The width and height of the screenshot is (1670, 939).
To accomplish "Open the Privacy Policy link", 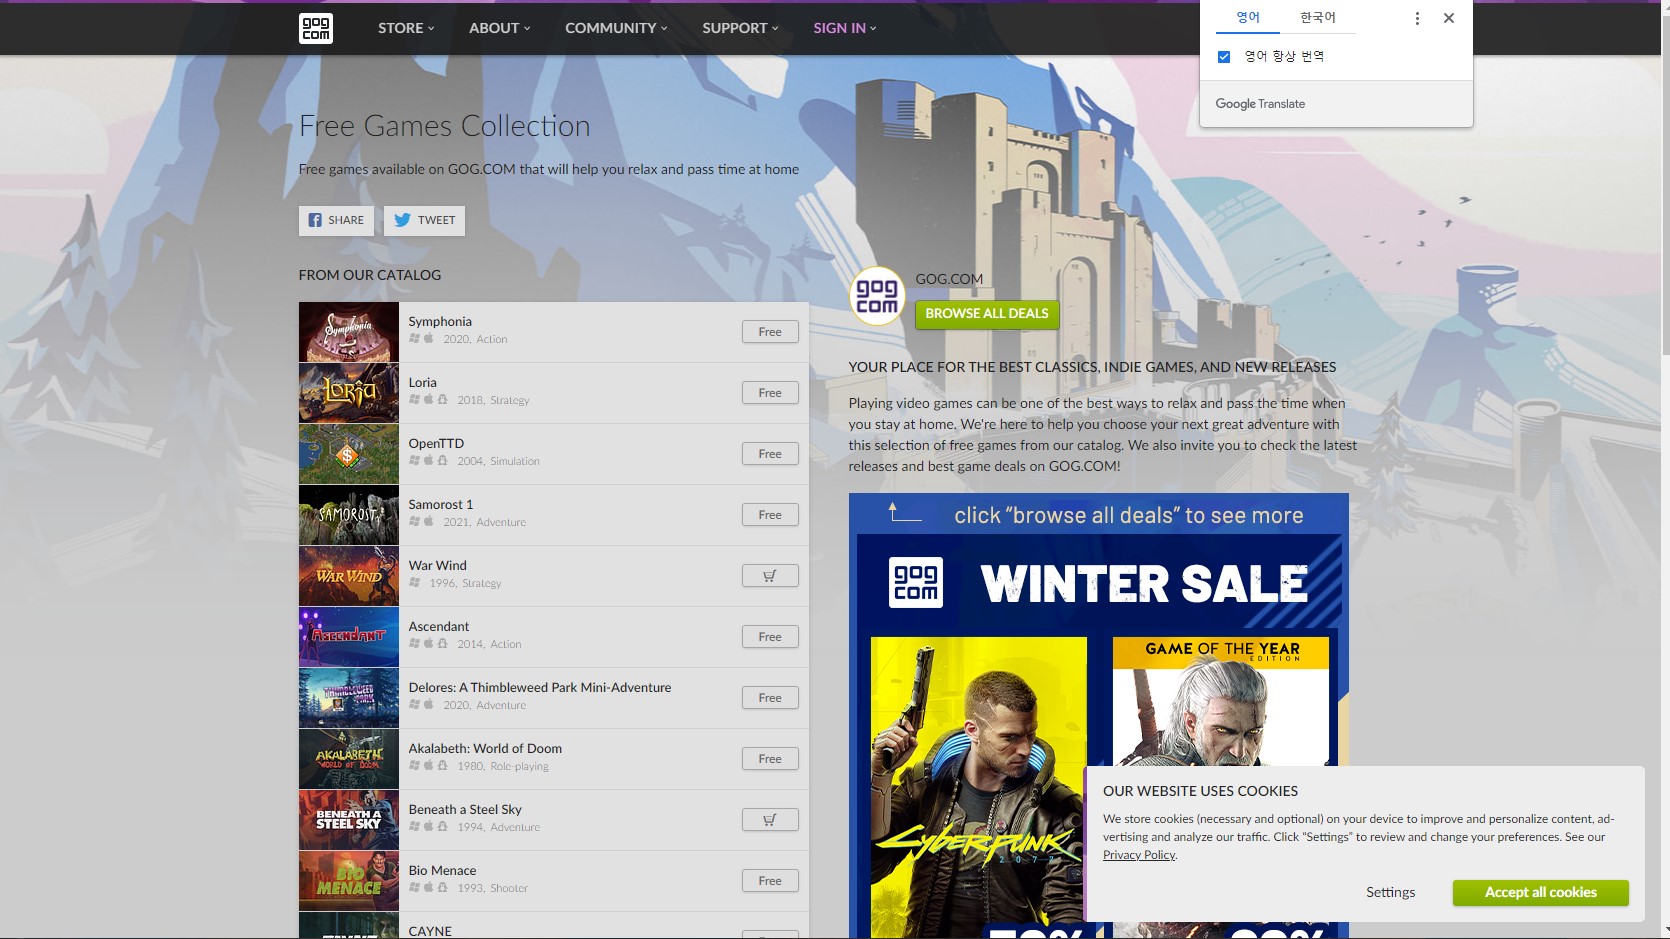I will click(x=1139, y=855).
